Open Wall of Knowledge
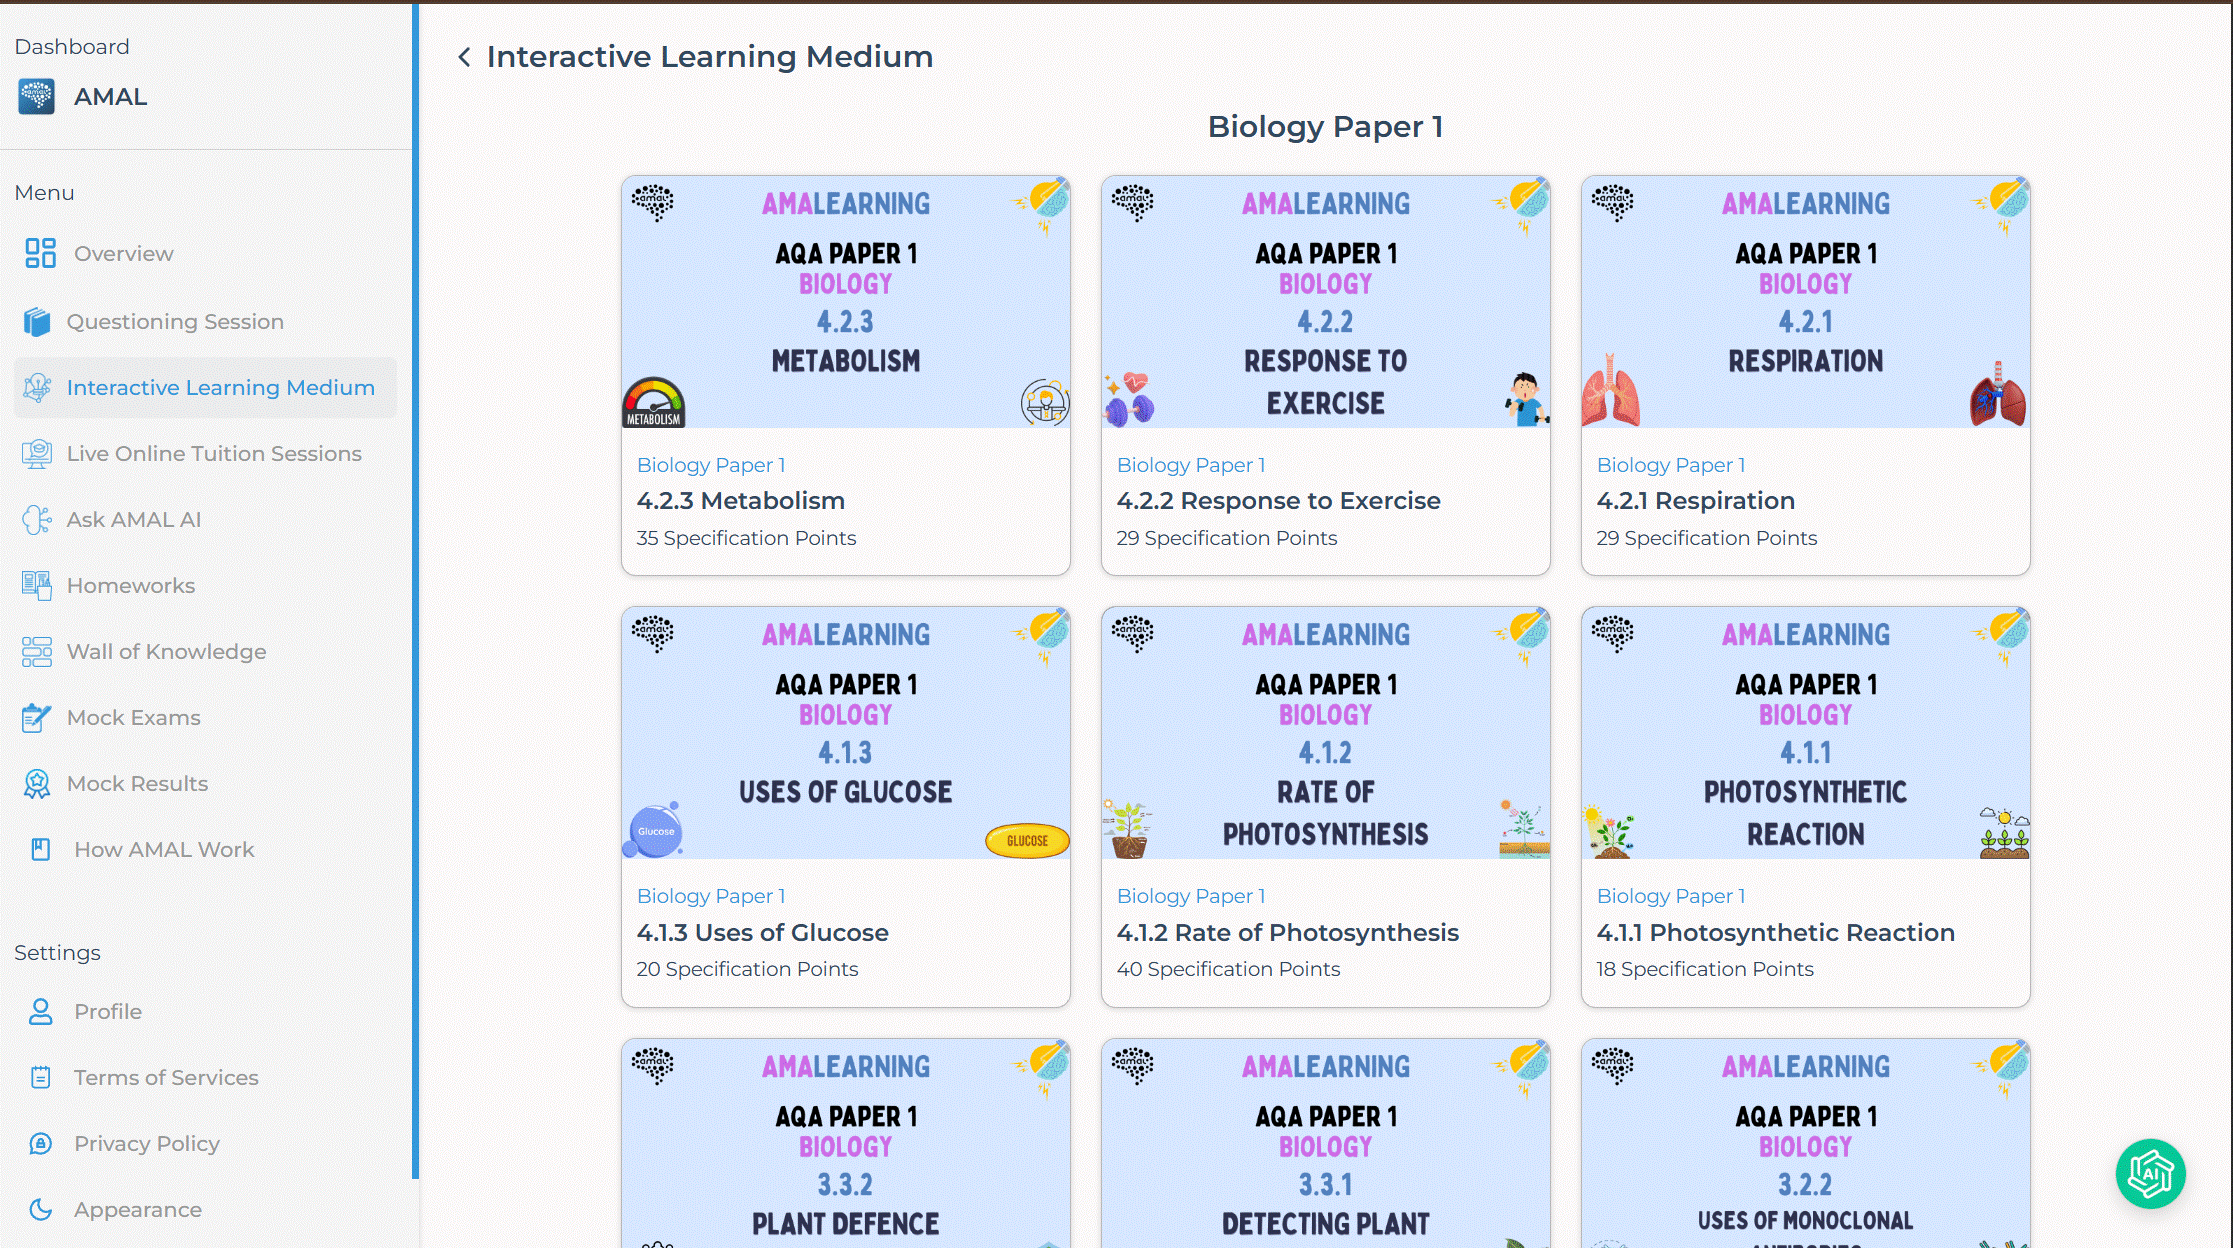Viewport: 2233px width, 1248px height. (205, 652)
